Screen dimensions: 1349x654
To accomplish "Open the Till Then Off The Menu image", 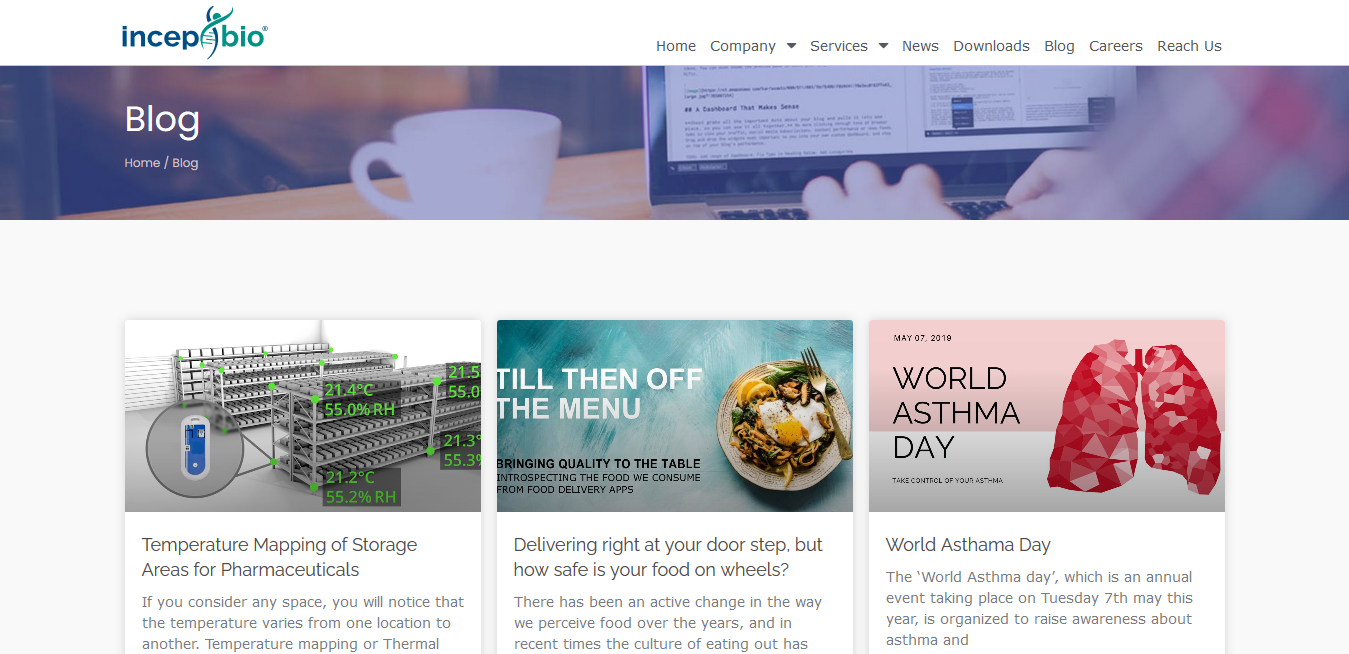I will click(675, 416).
